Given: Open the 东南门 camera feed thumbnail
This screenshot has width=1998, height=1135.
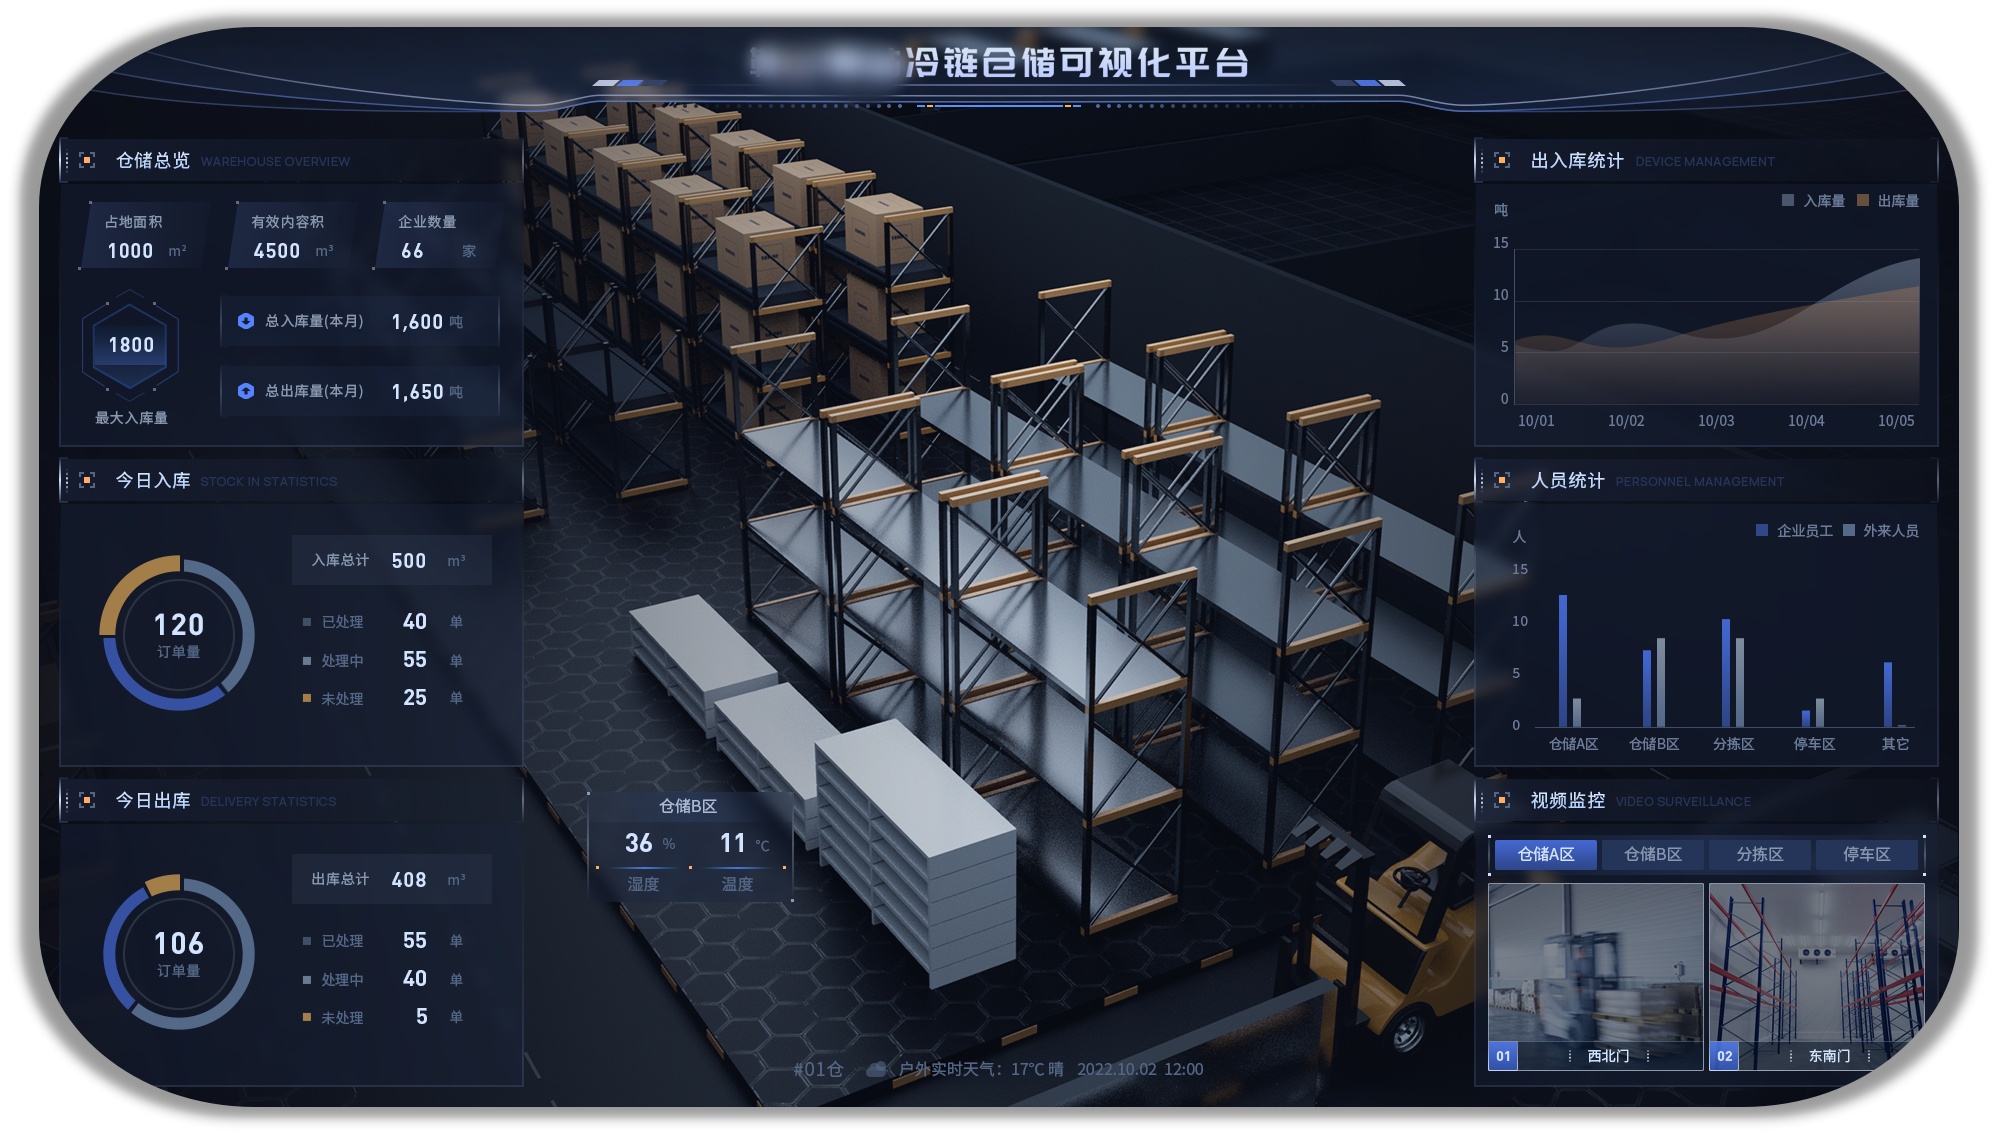Looking at the screenshot, I should 1816,977.
